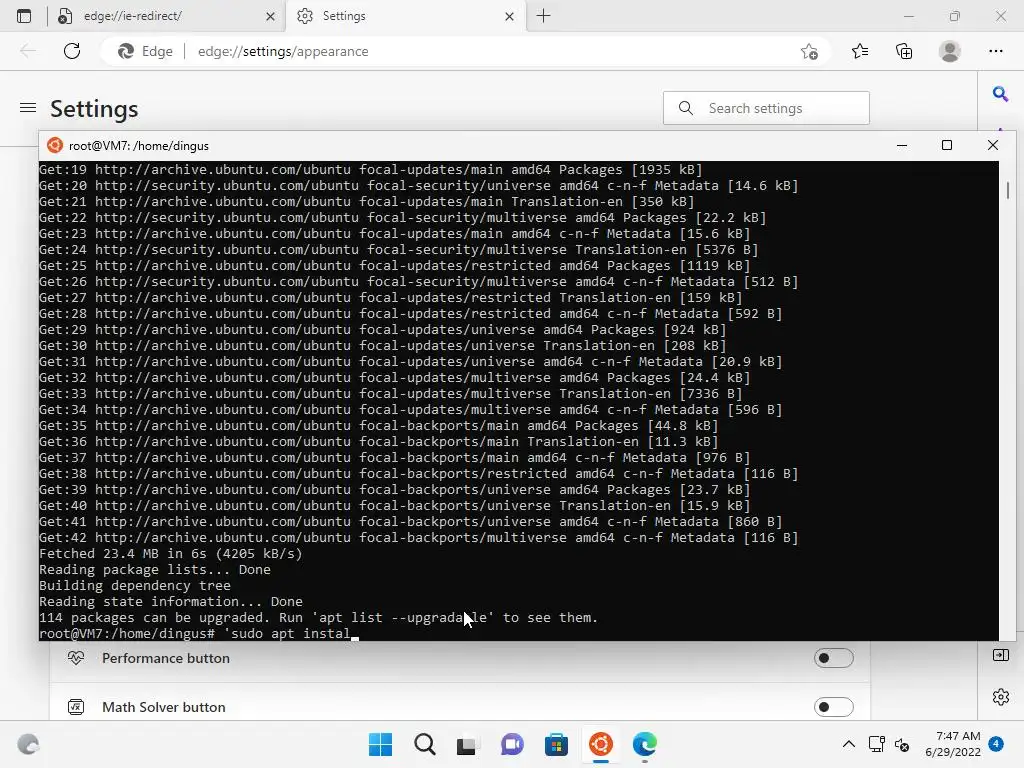Click the 'Reading package lists... Done' line
Viewport: 1024px width, 768px height.
coord(155,569)
